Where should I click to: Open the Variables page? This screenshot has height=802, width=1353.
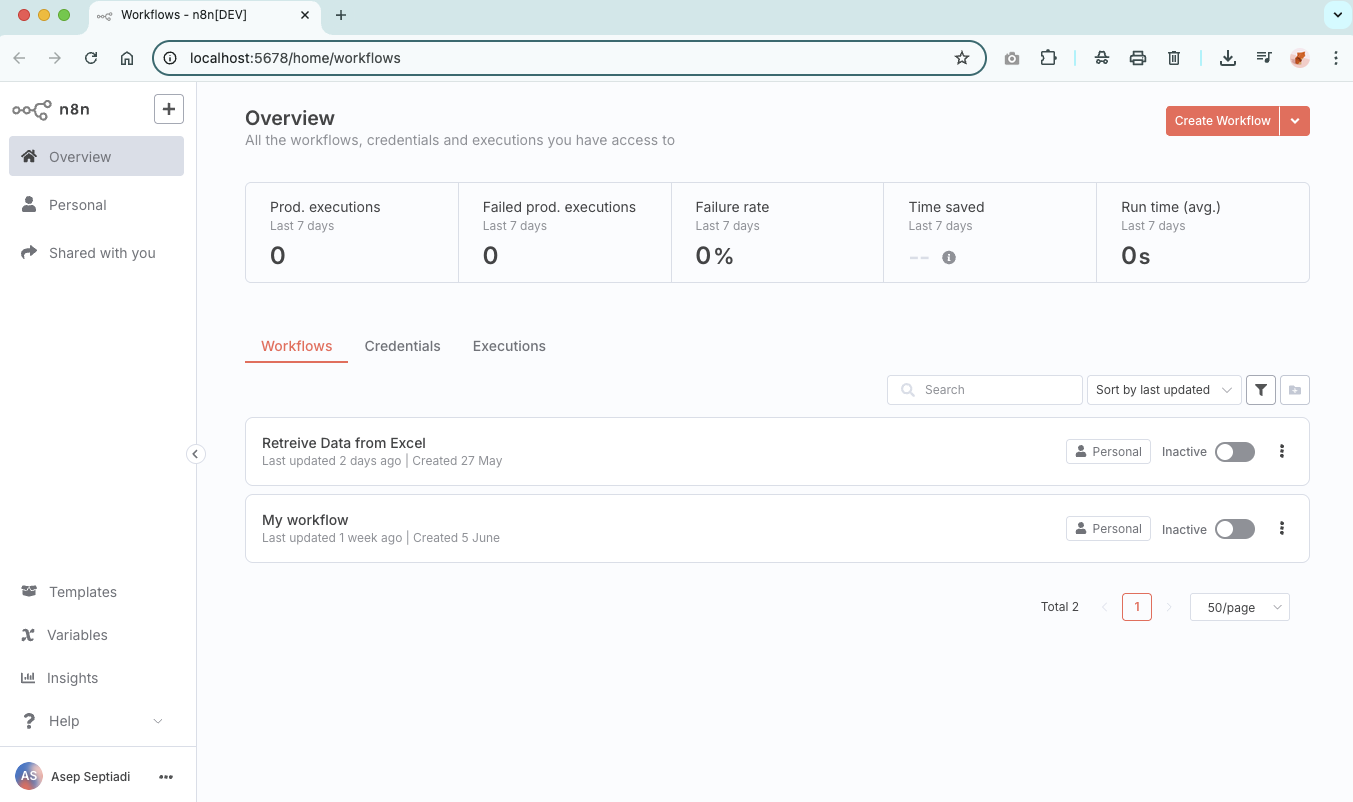pyautogui.click(x=96, y=635)
